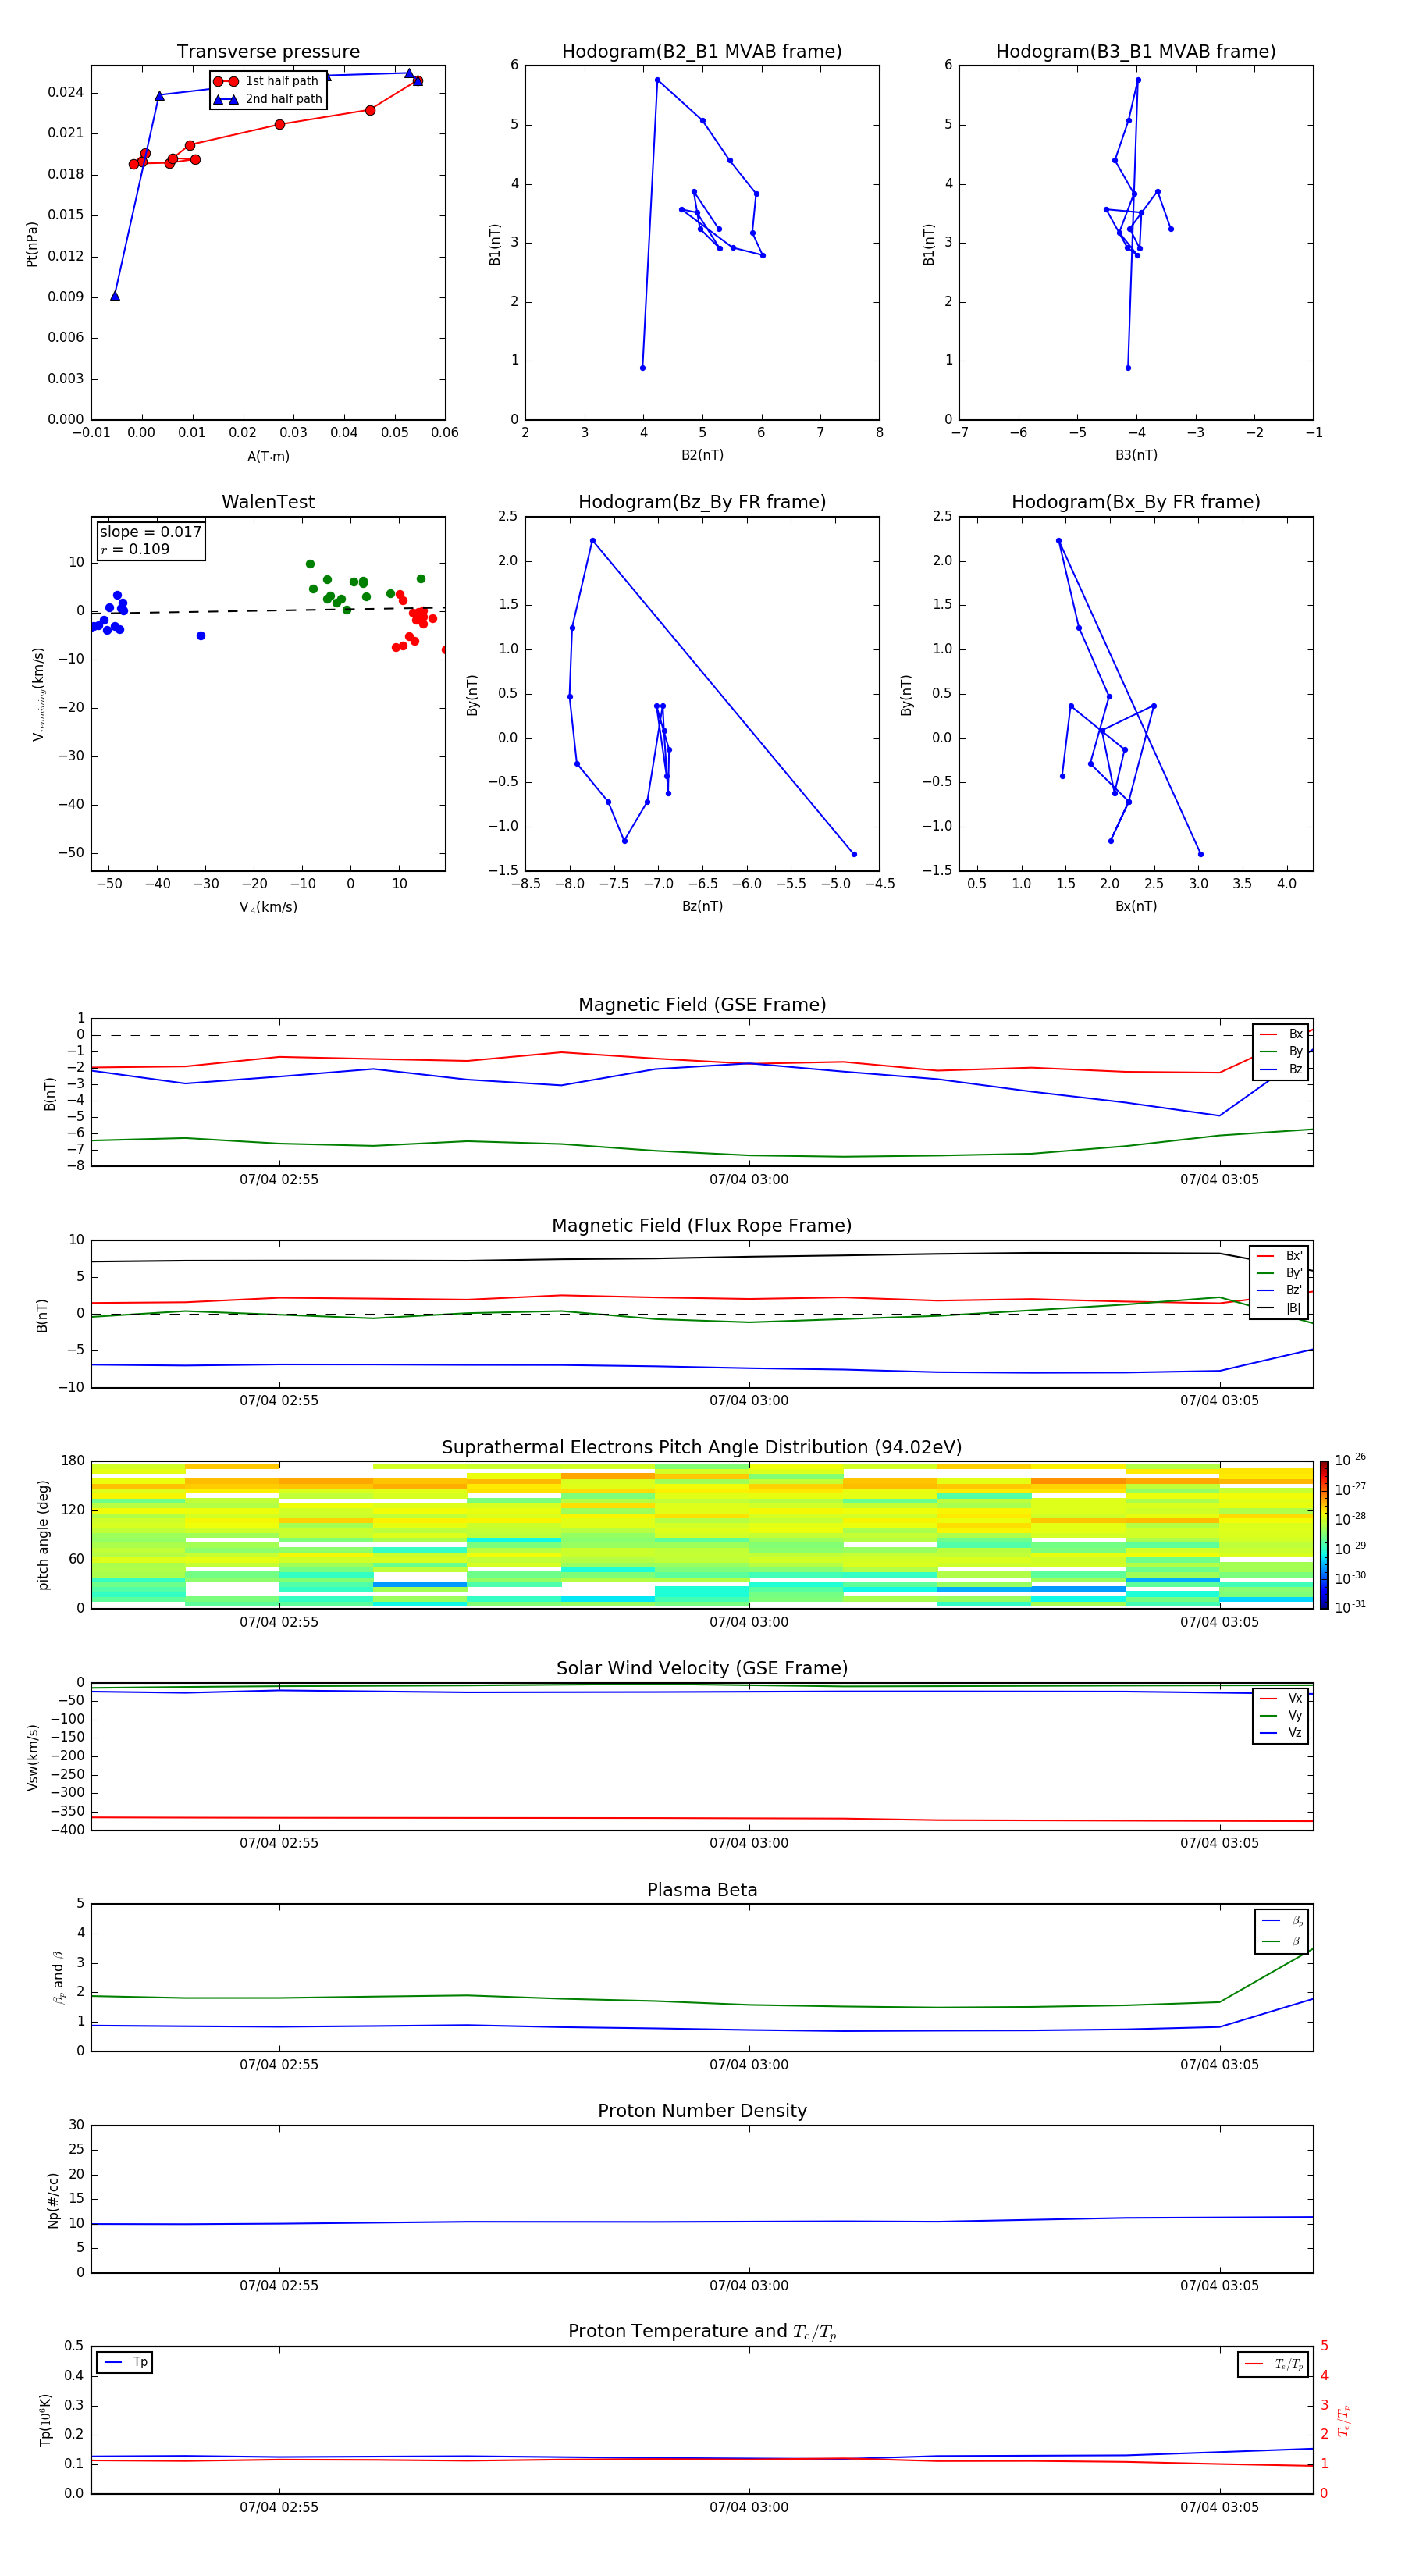Select 'By' in GSE magnetic field legend
The width and height of the screenshot is (1405, 2576).
point(1282,1051)
